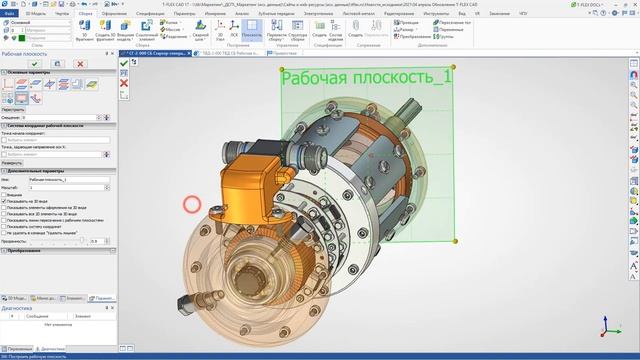Enable Показывать все 2D элементы на 3D виде
Screen dimensions: 640x360
click(4, 214)
